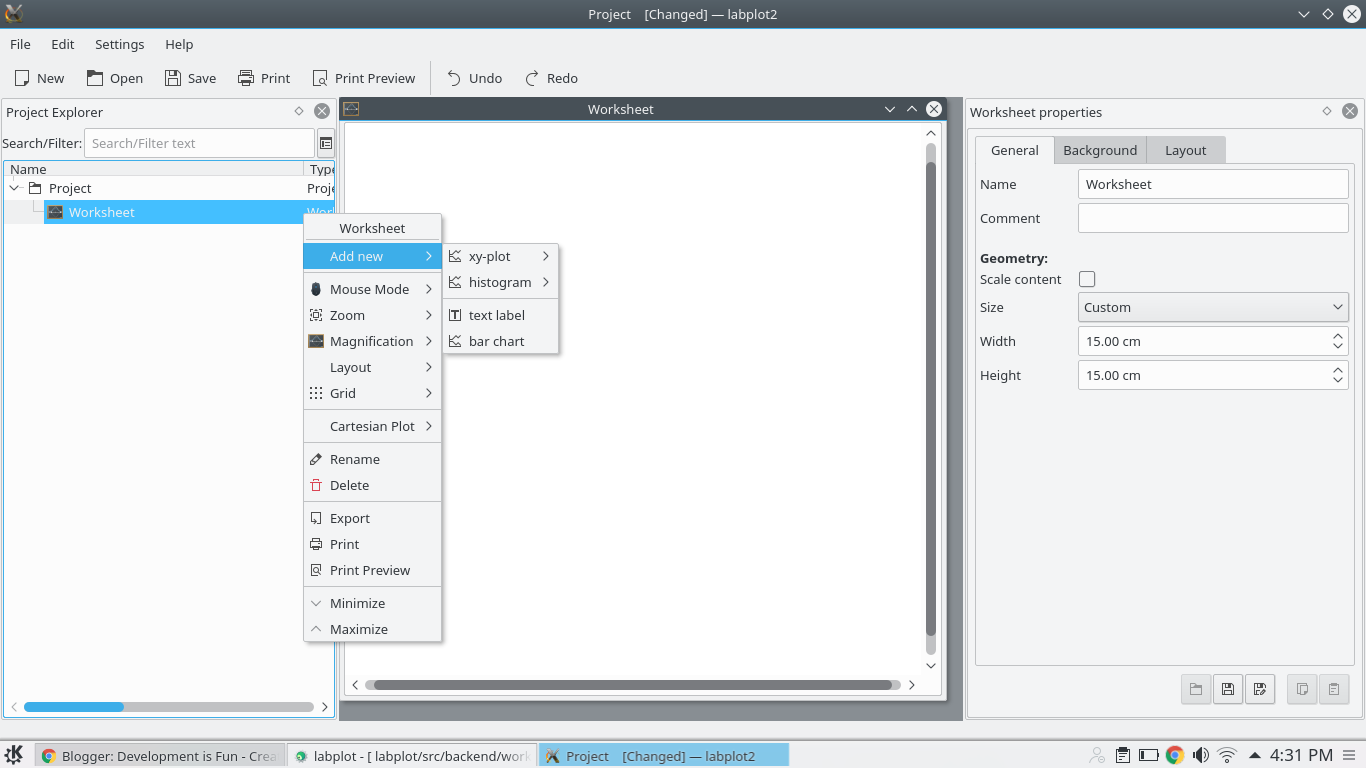Click the Width spinbox up arrow
This screenshot has width=1366, height=768.
(x=1338, y=336)
